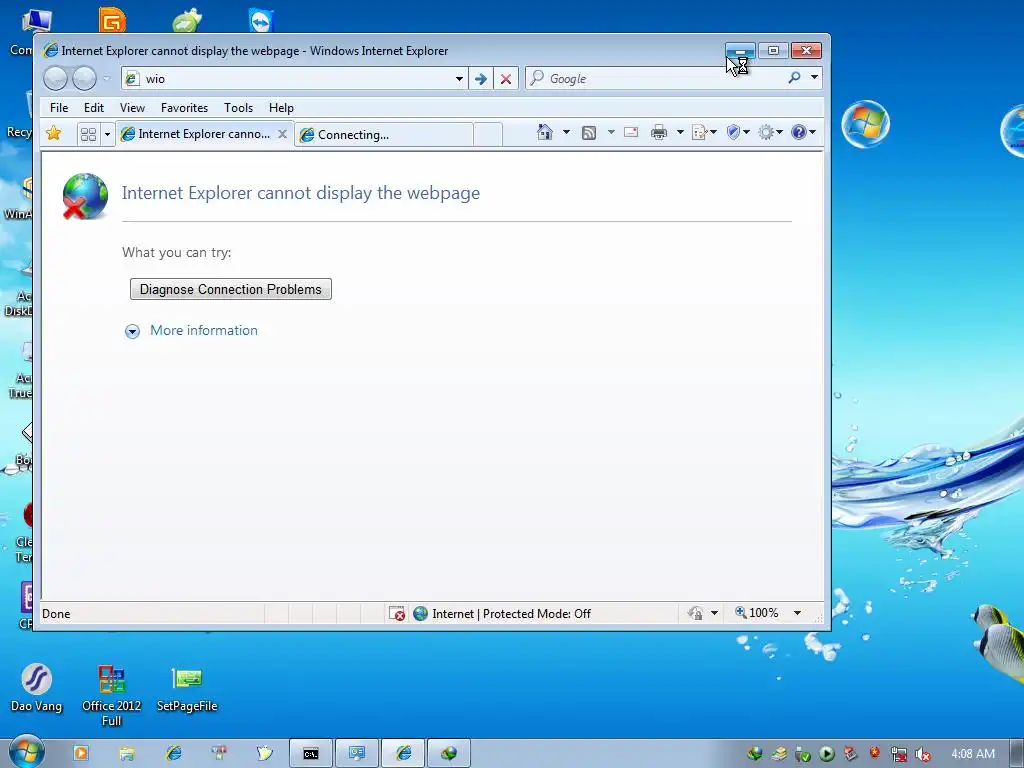Expand More information section
1024x768 pixels.
tap(132, 332)
